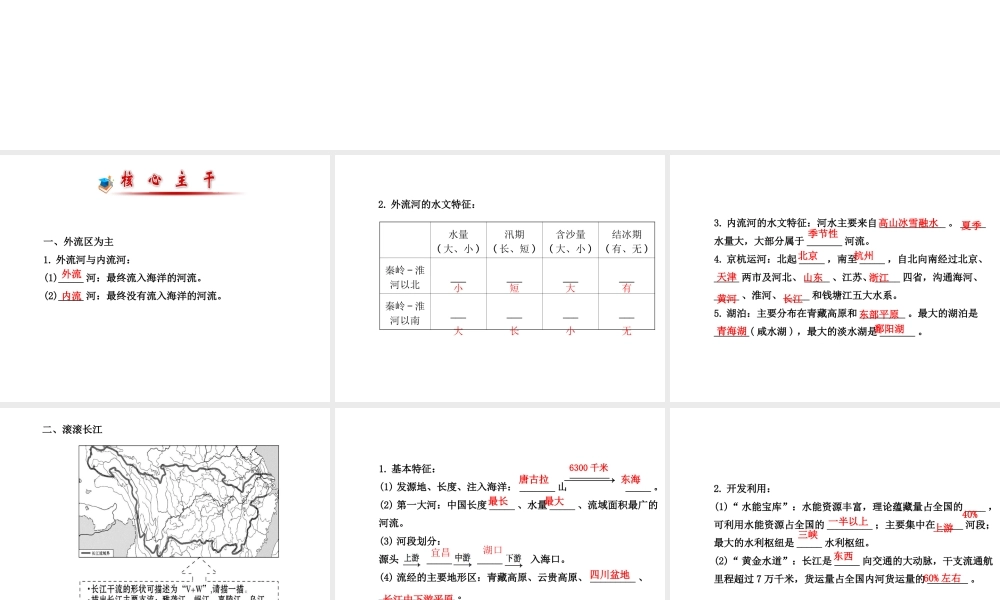Click the row label 秦岭-淮河以北
Viewport: 1000px width, 600px height.
[x=405, y=277]
